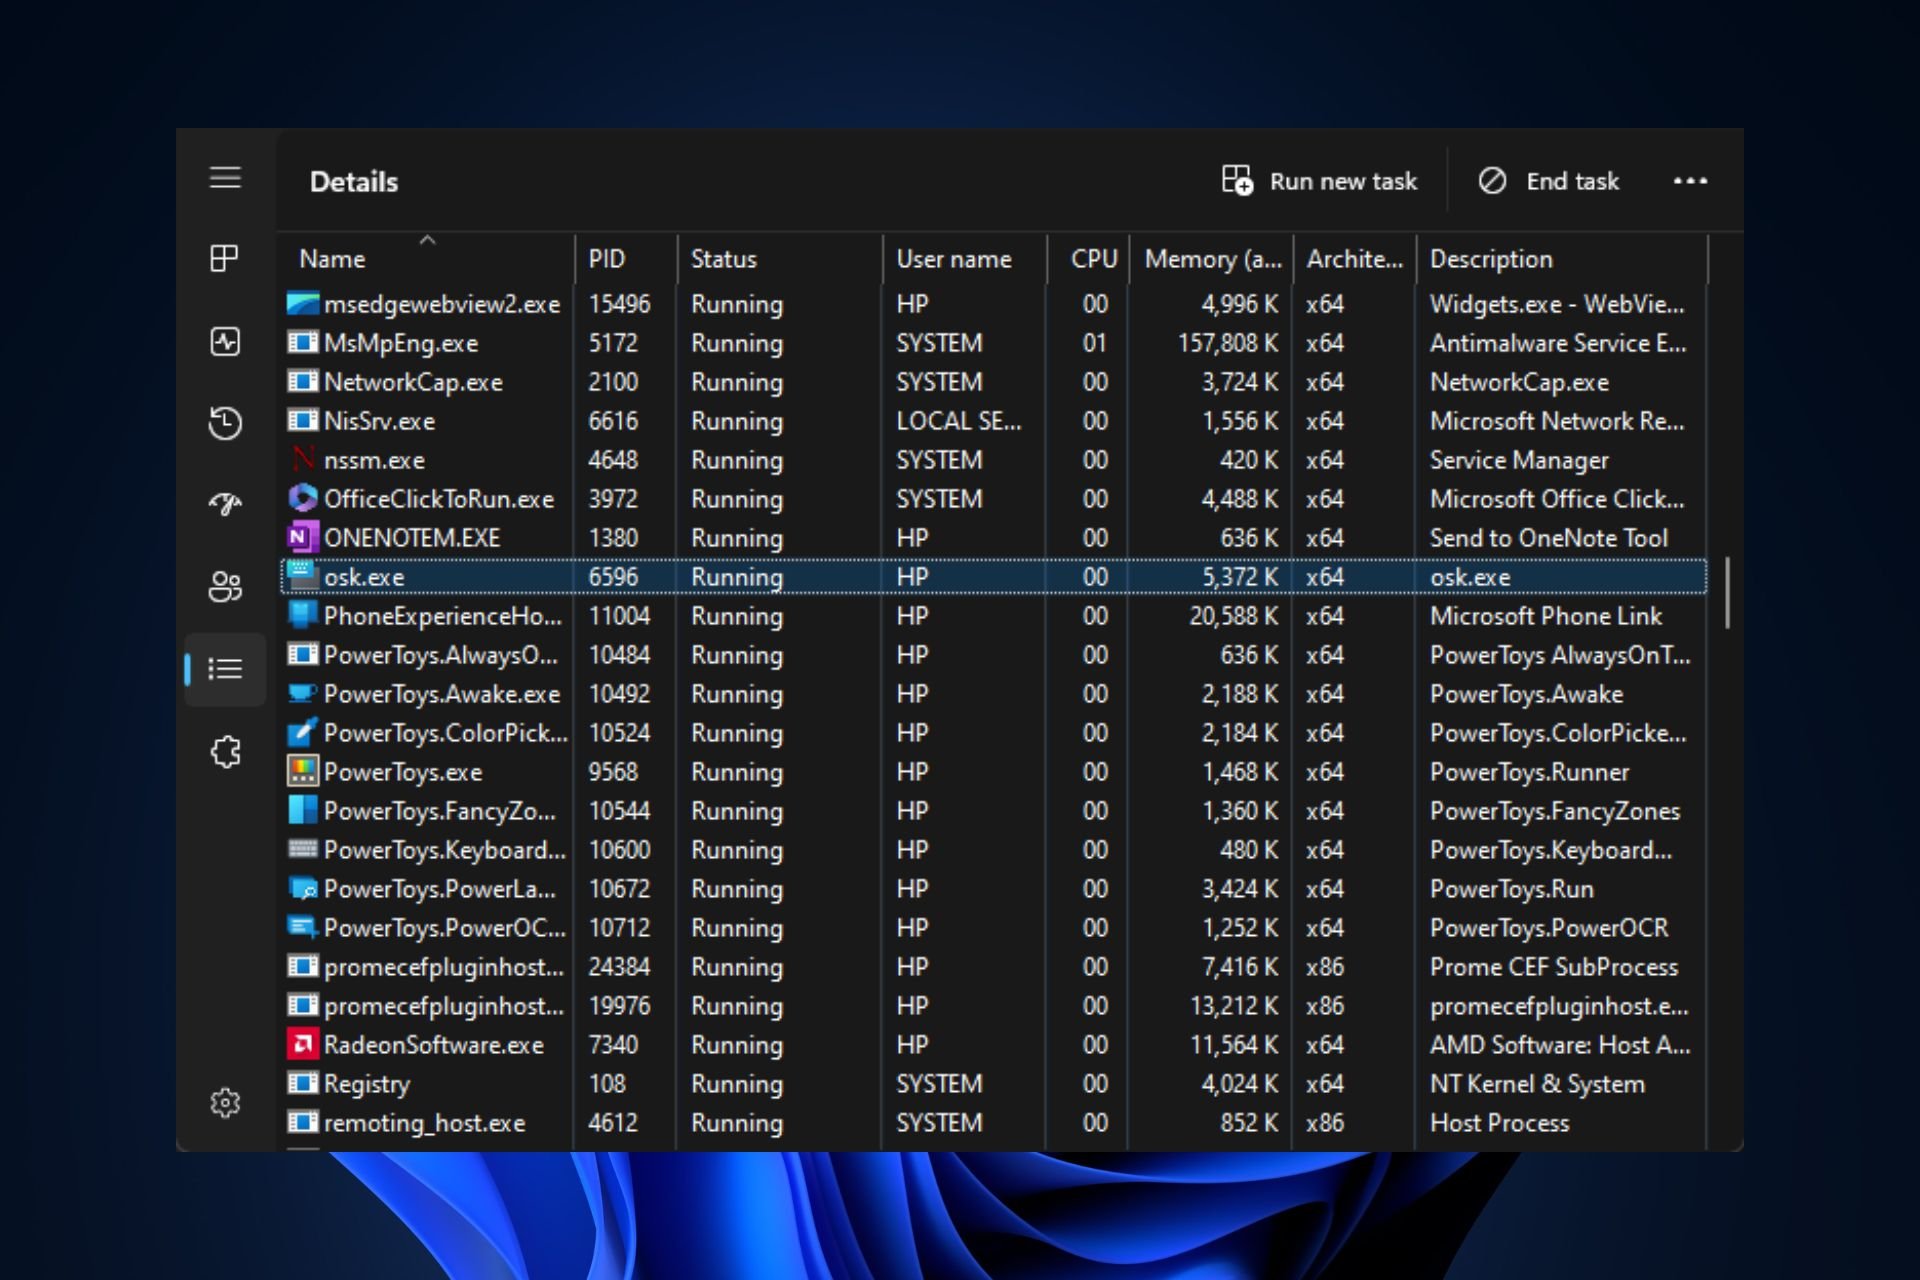Click the RadeonSoftware.exe red icon

(302, 1044)
